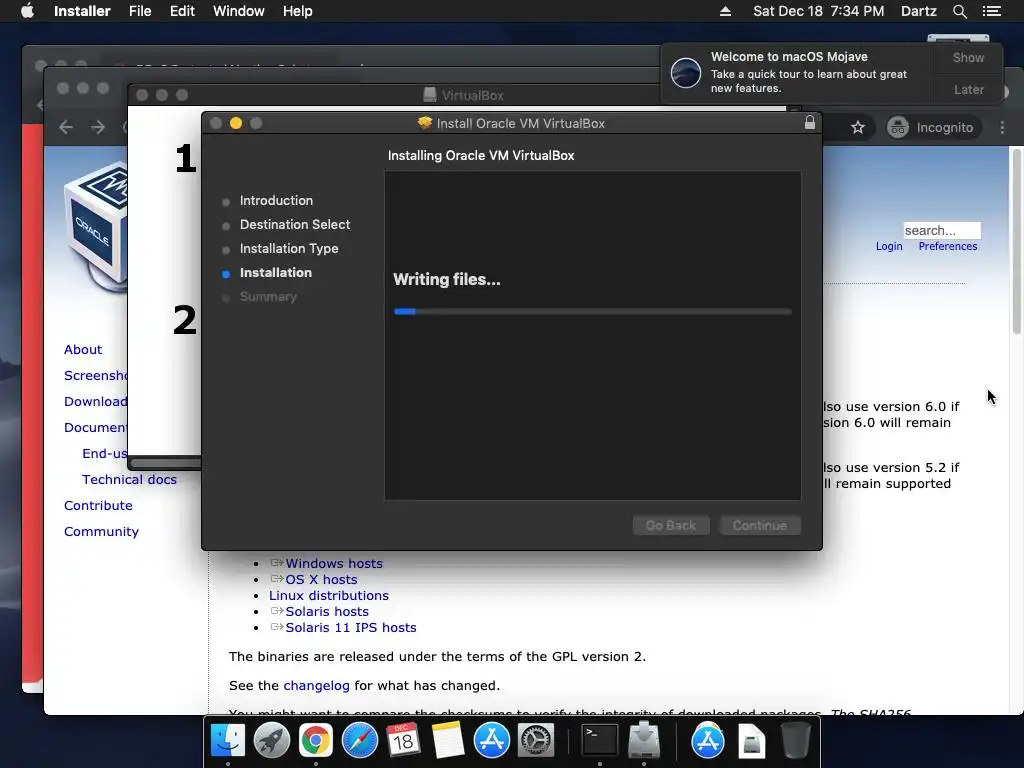Select the Summary step in sidebar
This screenshot has height=768, width=1024.
click(268, 296)
